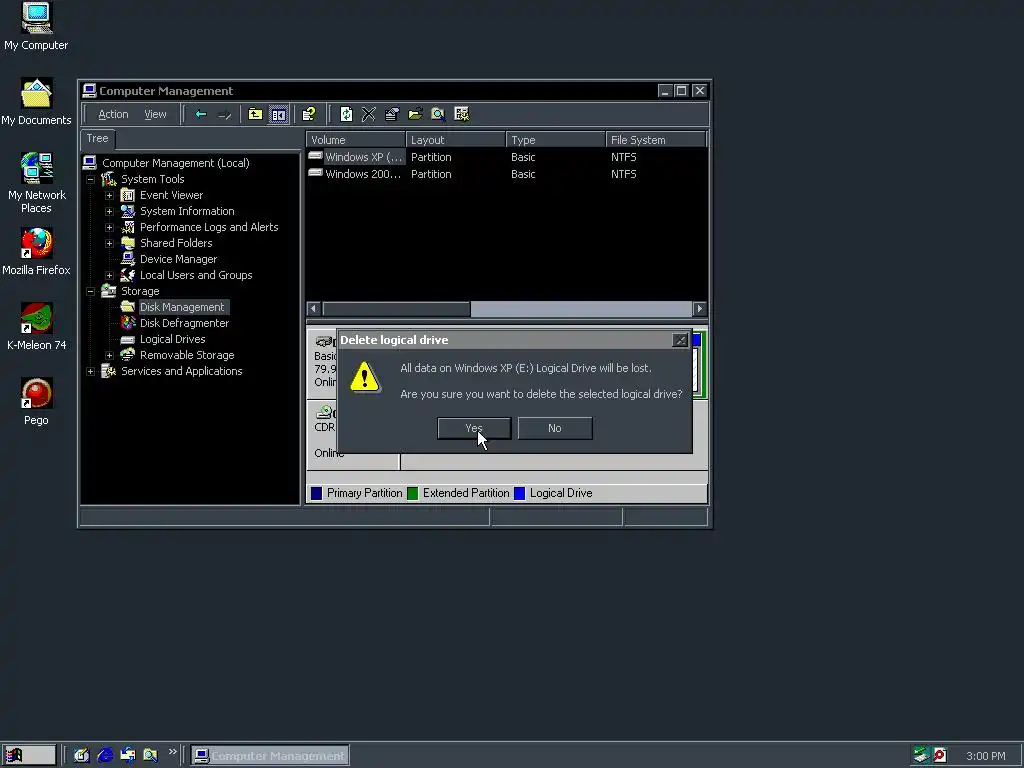Viewport: 1024px width, 768px height.
Task: Click the Properties toolbar icon
Action: 392,114
